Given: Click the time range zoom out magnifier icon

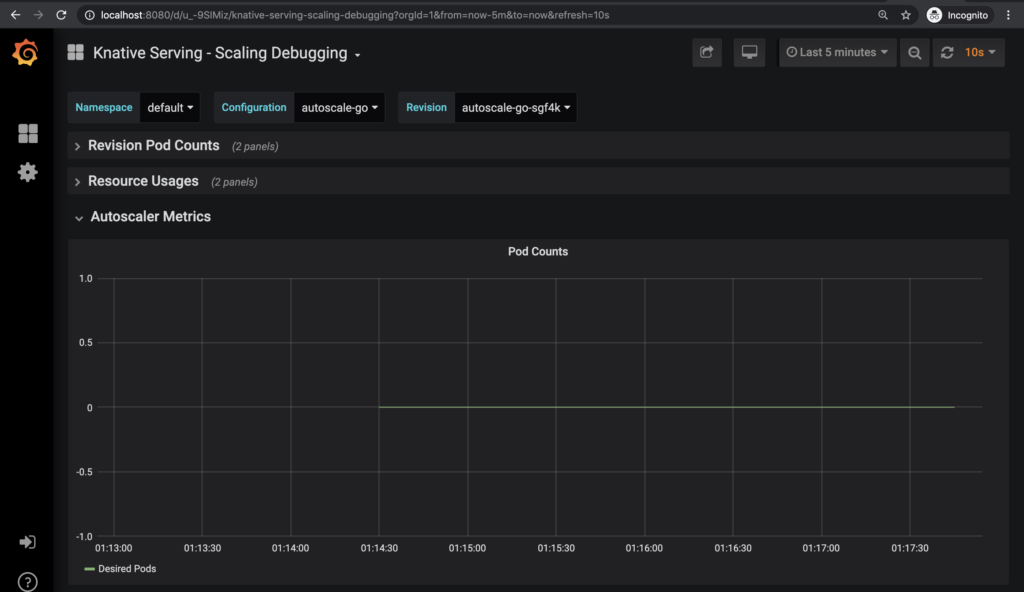Looking at the screenshot, I should click(914, 52).
